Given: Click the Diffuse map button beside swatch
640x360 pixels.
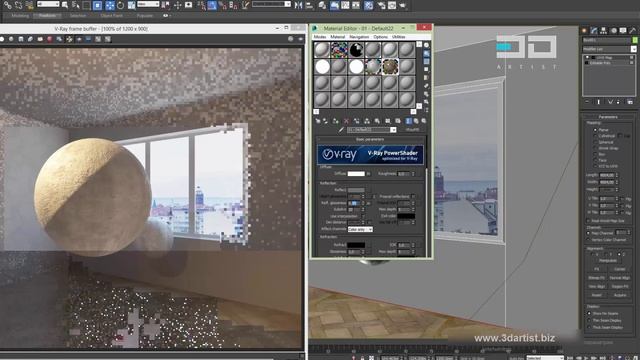Looking at the screenshot, I should [368, 174].
